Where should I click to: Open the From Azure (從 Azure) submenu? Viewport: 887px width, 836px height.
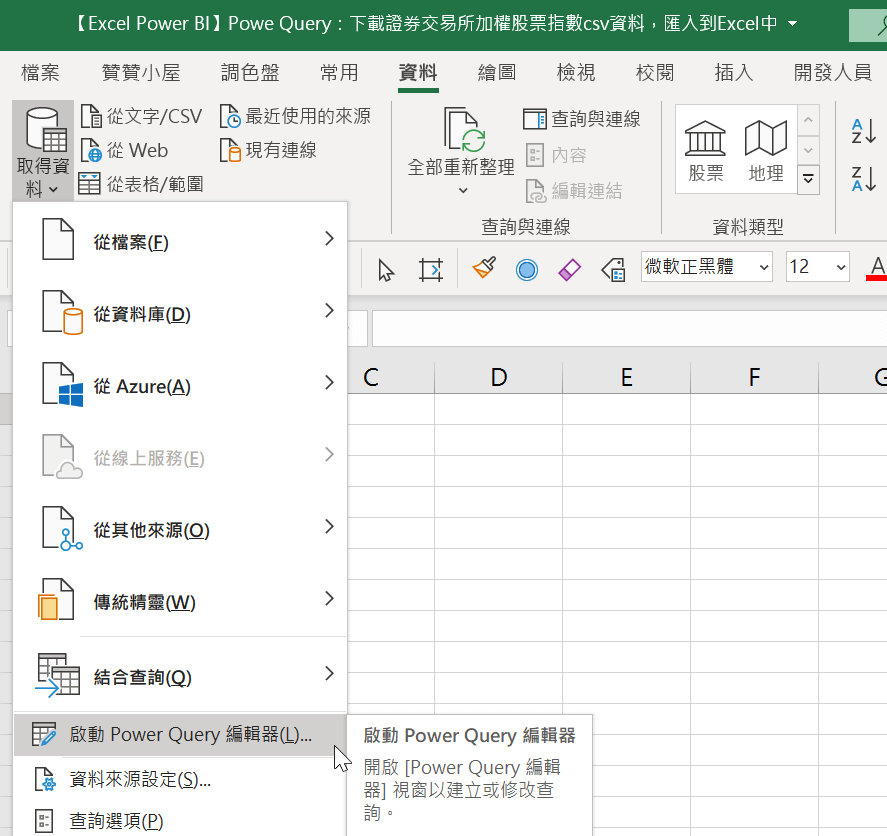point(180,384)
